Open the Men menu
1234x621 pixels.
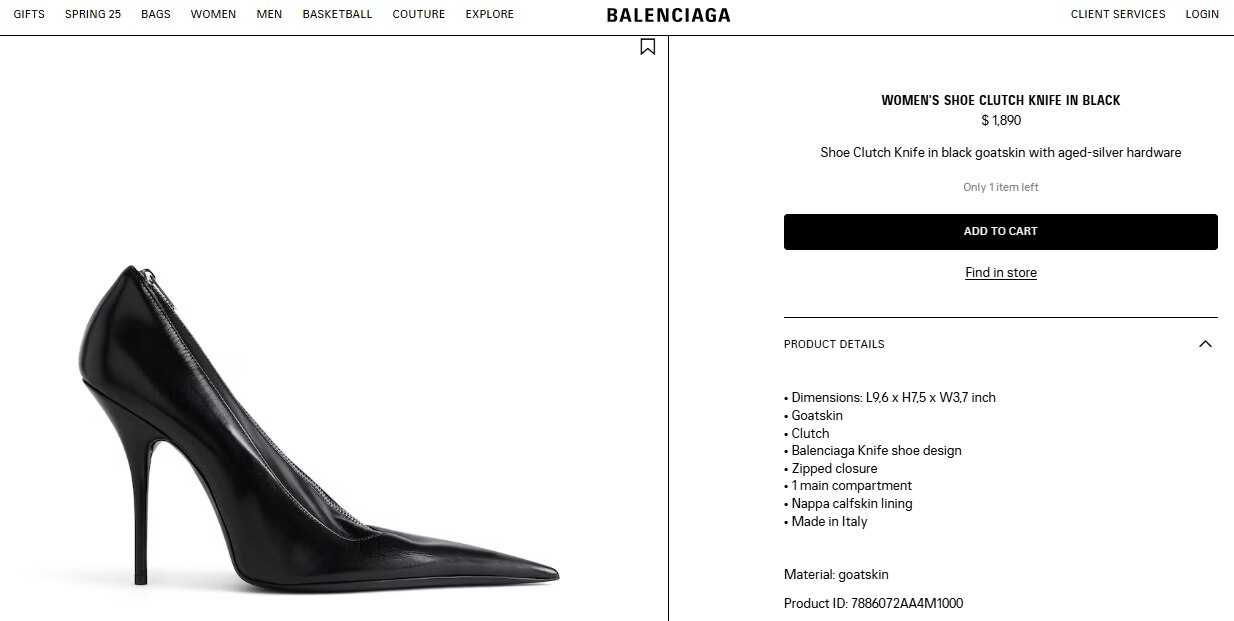[269, 14]
